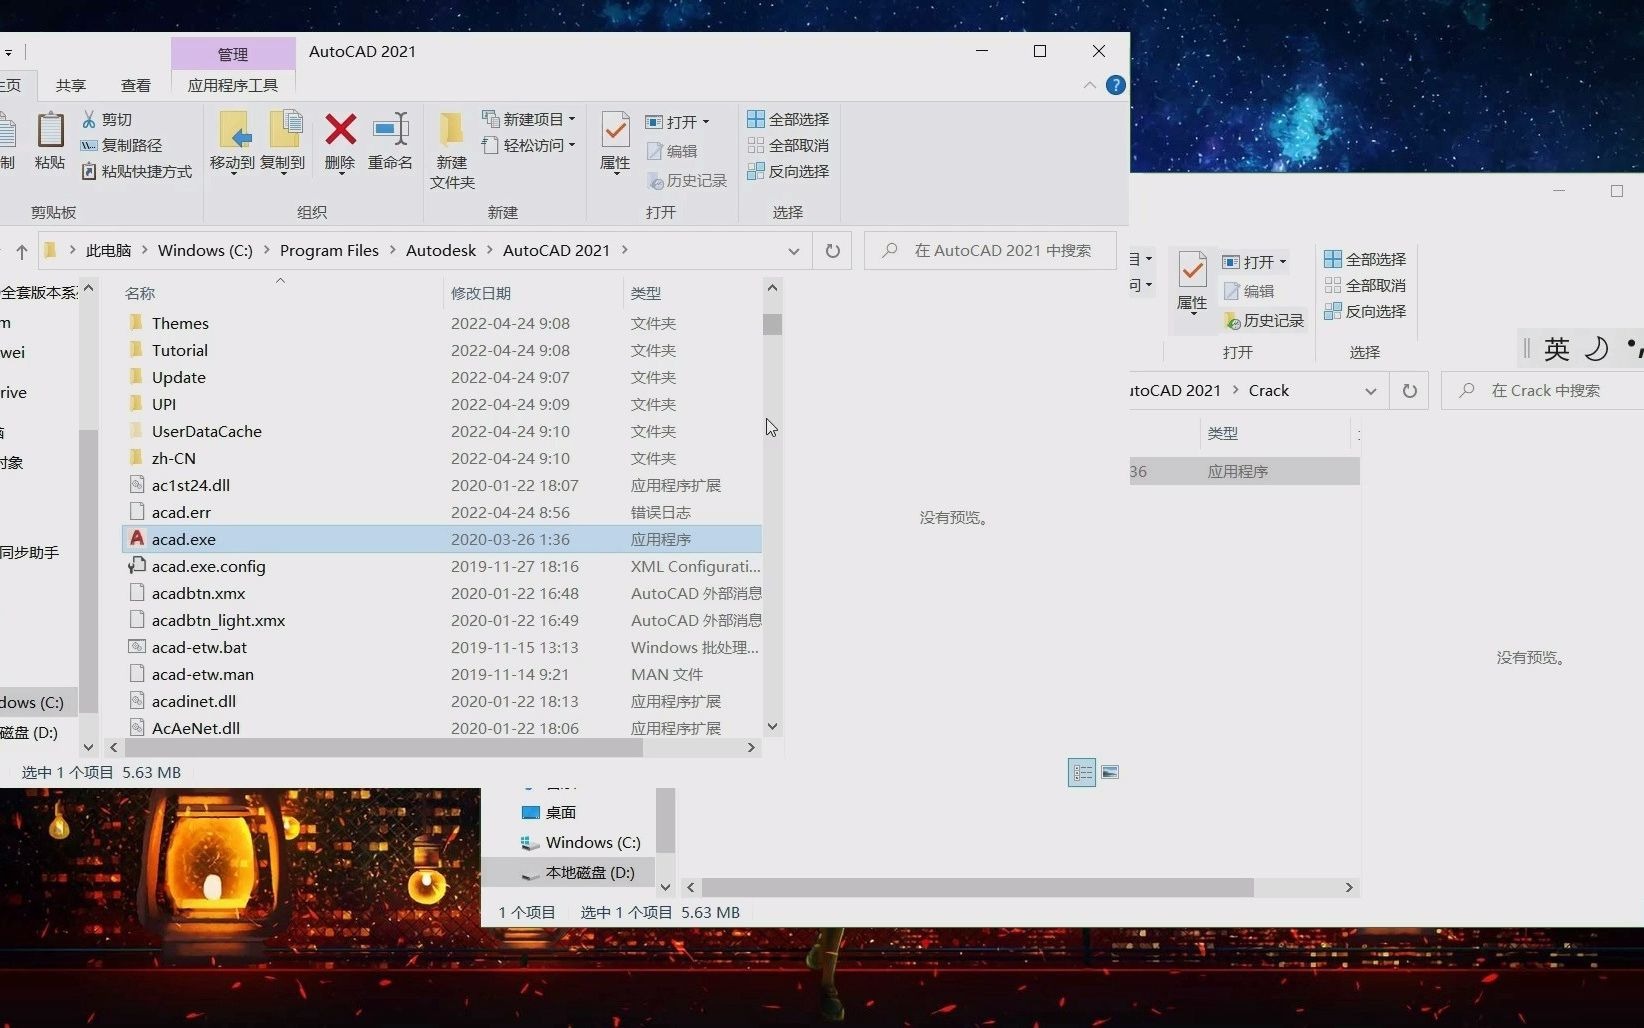Viewport: 1644px width, 1028px height.
Task: Click Copy path in the ribbon
Action: click(121, 145)
